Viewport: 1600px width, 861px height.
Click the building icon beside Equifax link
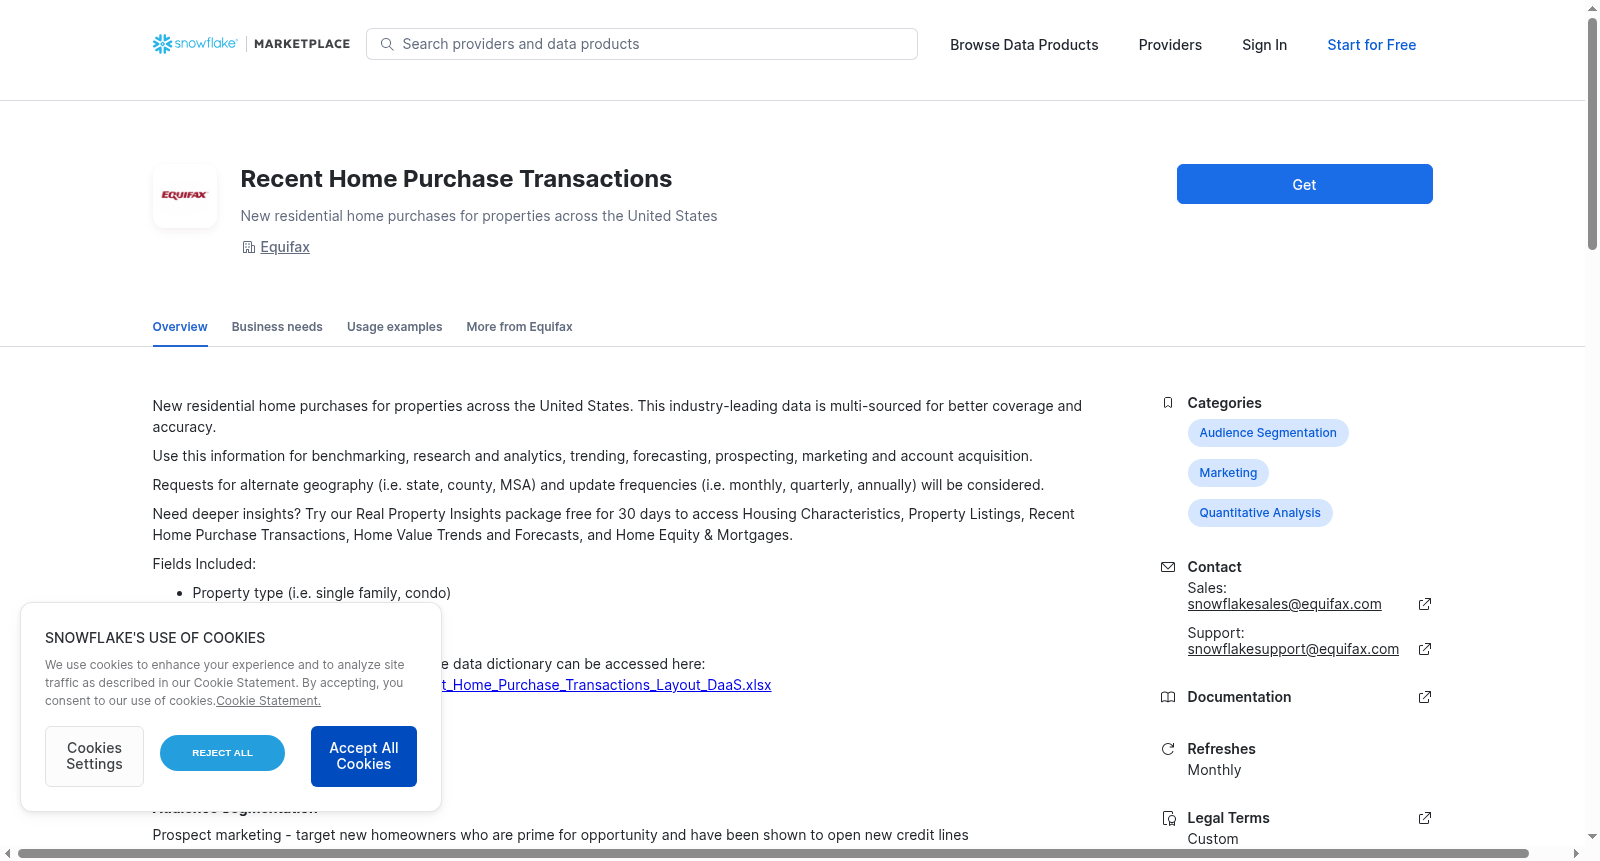click(x=249, y=247)
